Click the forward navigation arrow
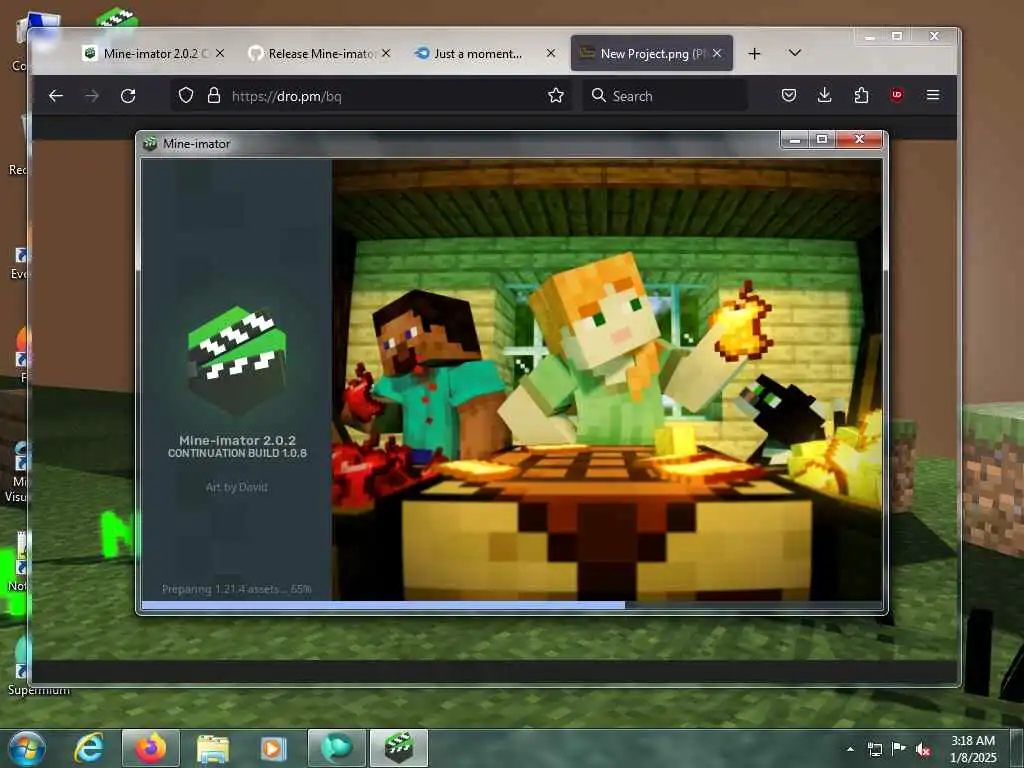Viewport: 1024px width, 768px height. coord(92,96)
